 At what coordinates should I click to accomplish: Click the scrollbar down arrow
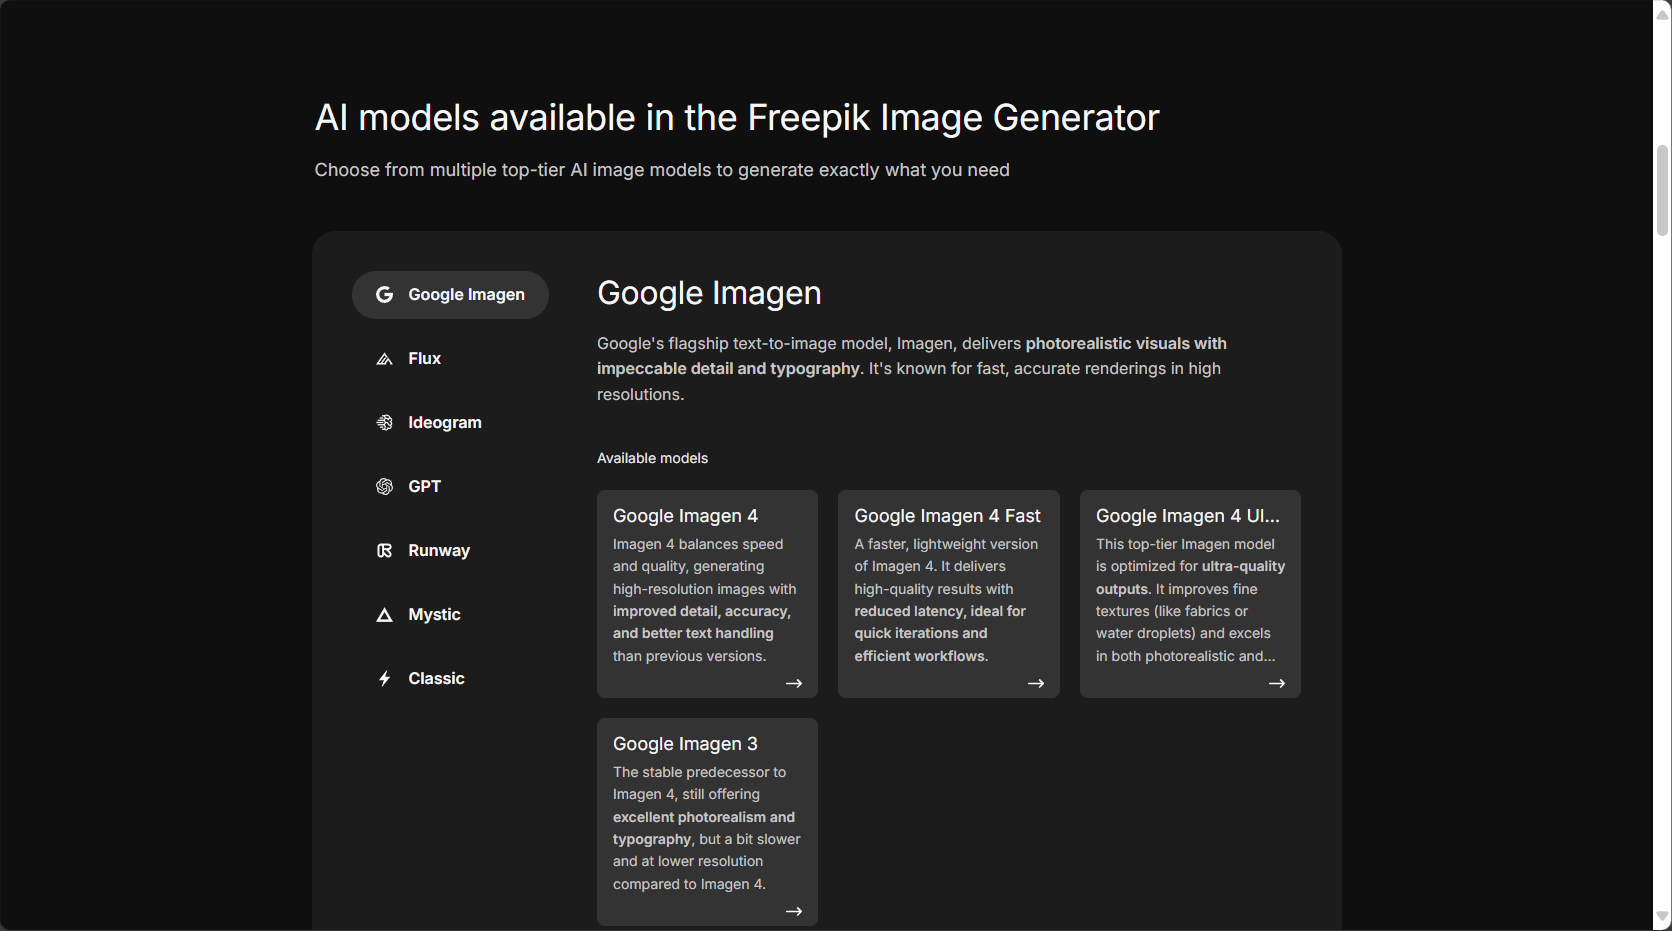click(x=1663, y=917)
